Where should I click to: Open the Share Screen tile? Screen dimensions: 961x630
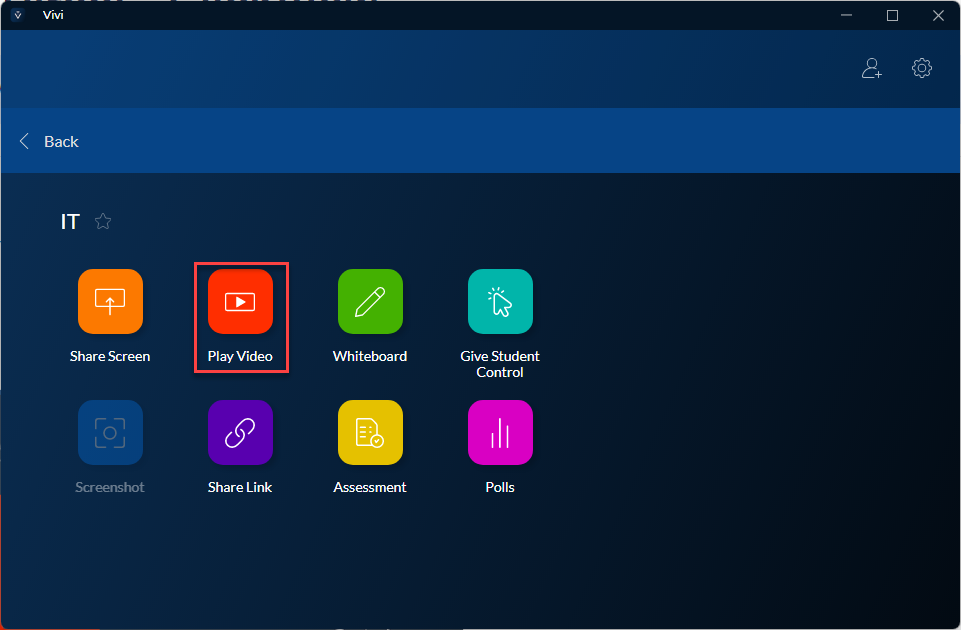tap(110, 301)
